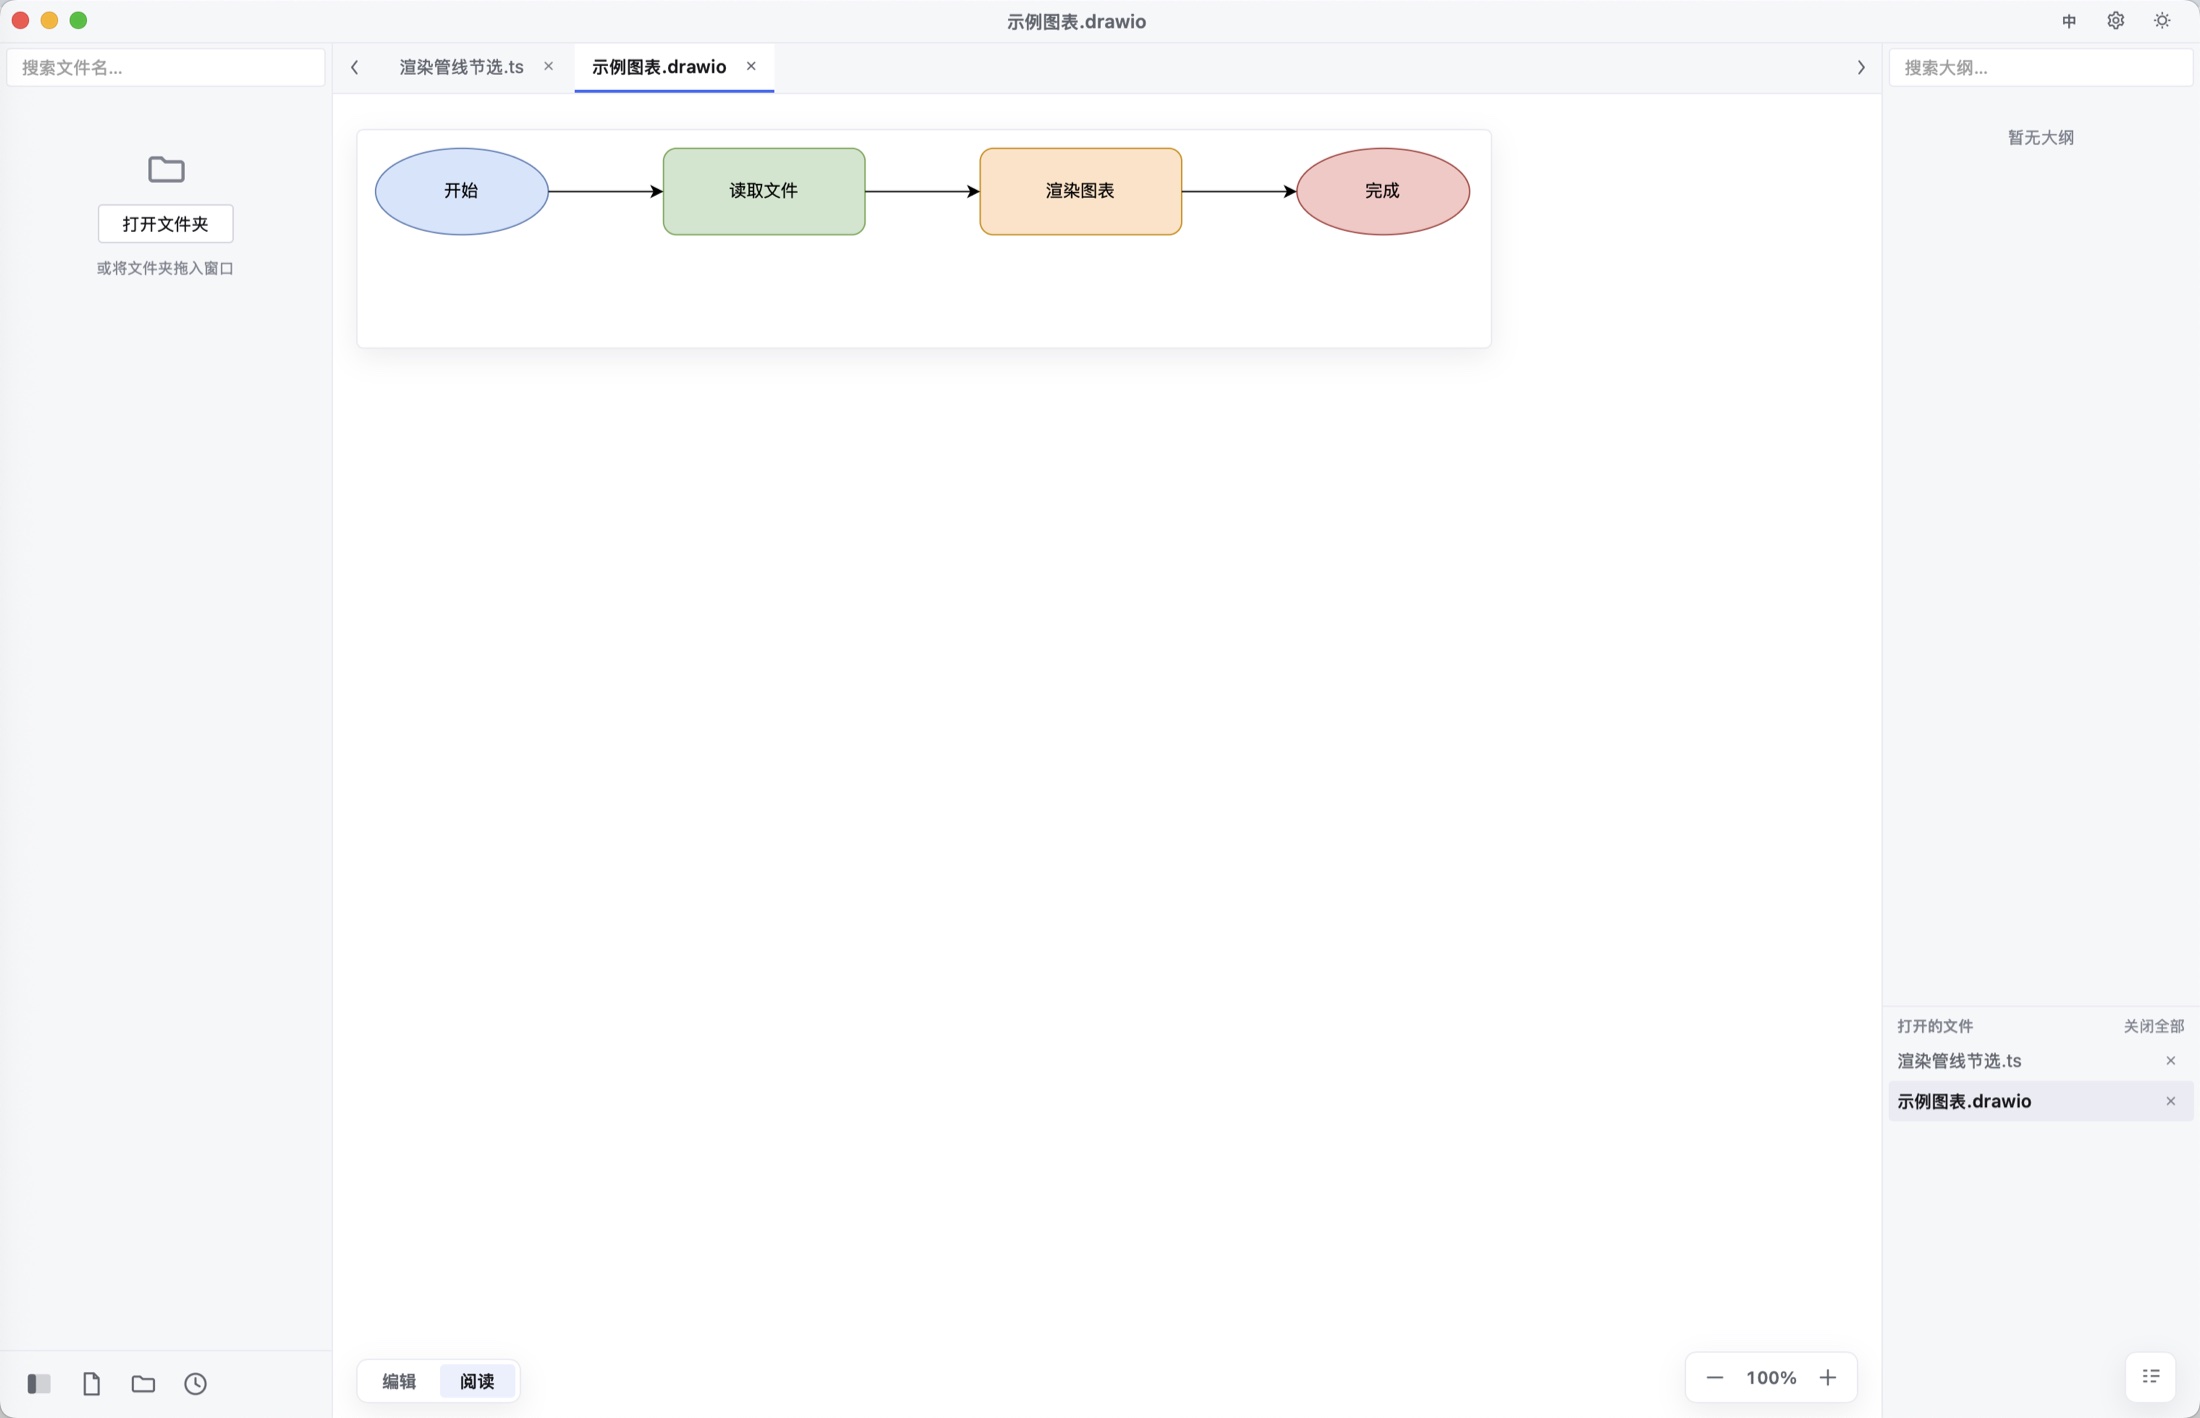
Task: Click the new file icon
Action: [91, 1384]
